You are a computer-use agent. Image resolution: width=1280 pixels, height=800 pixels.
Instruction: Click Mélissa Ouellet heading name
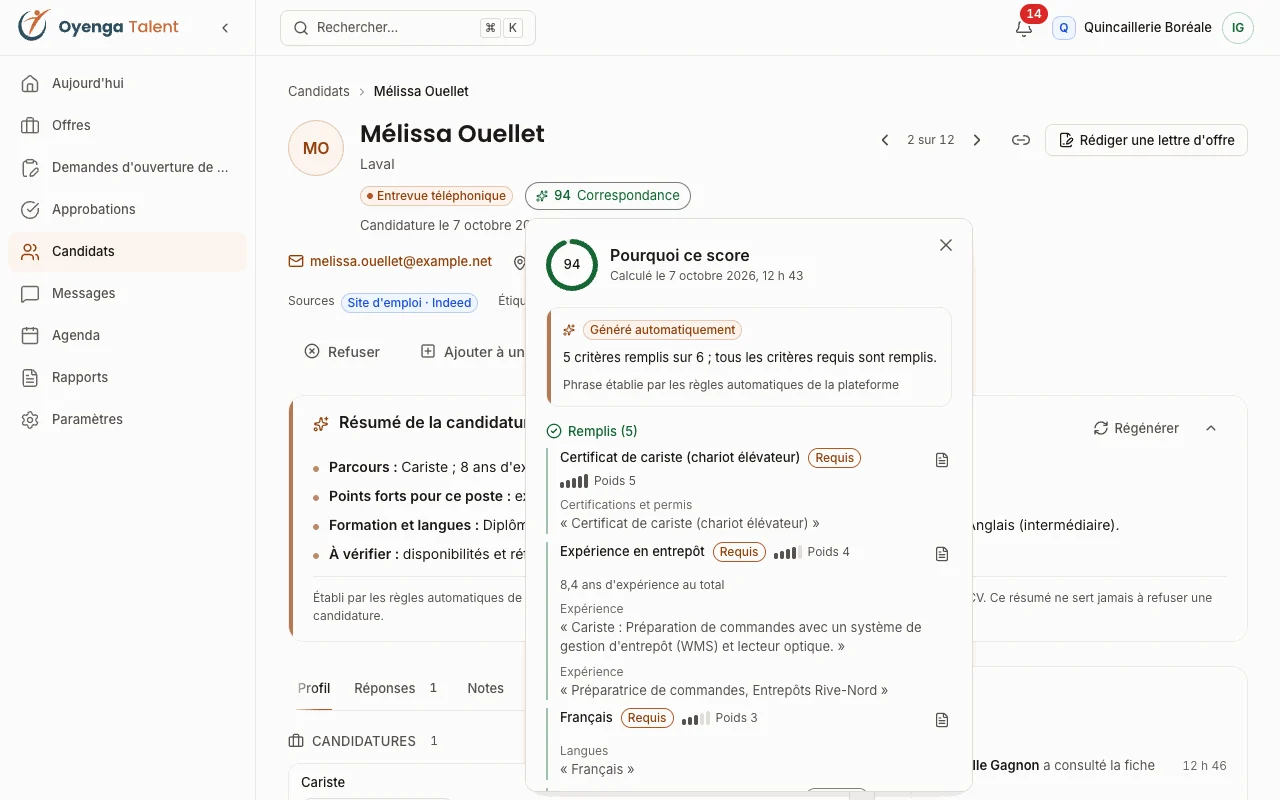click(x=452, y=134)
